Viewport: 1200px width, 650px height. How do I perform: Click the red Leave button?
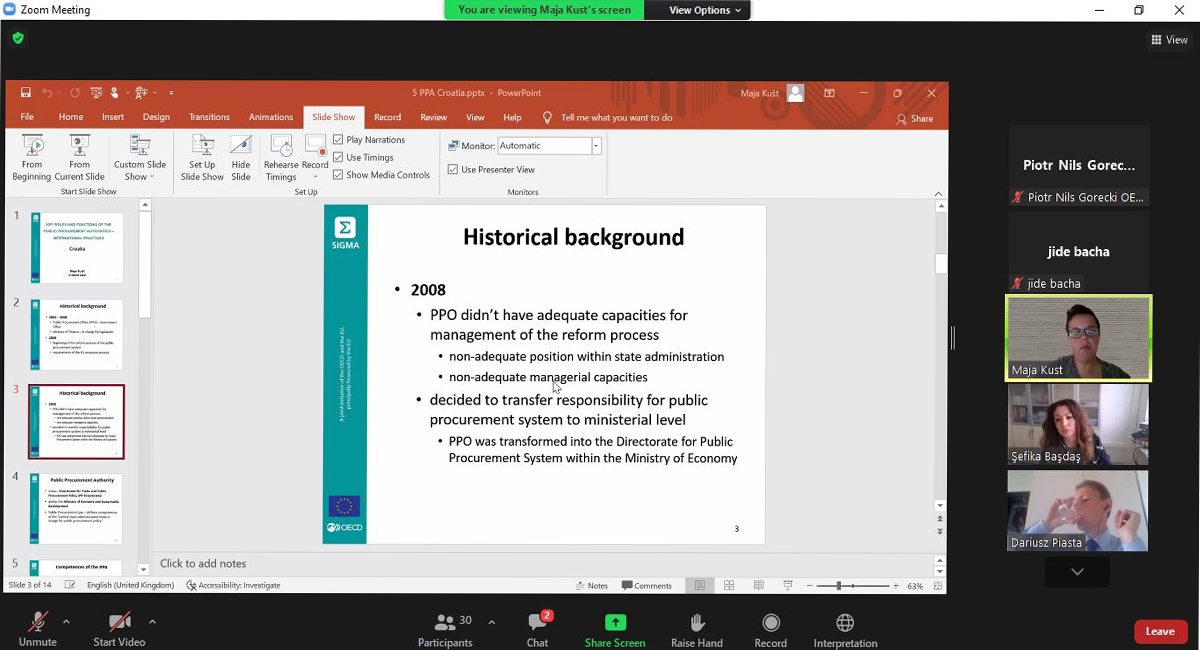pyautogui.click(x=1160, y=631)
